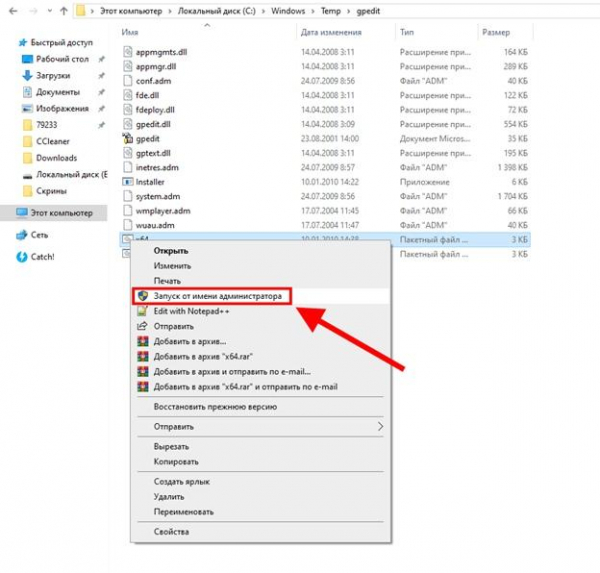Choose Изменить in the context menu
This screenshot has height=573, width=600.
[172, 266]
